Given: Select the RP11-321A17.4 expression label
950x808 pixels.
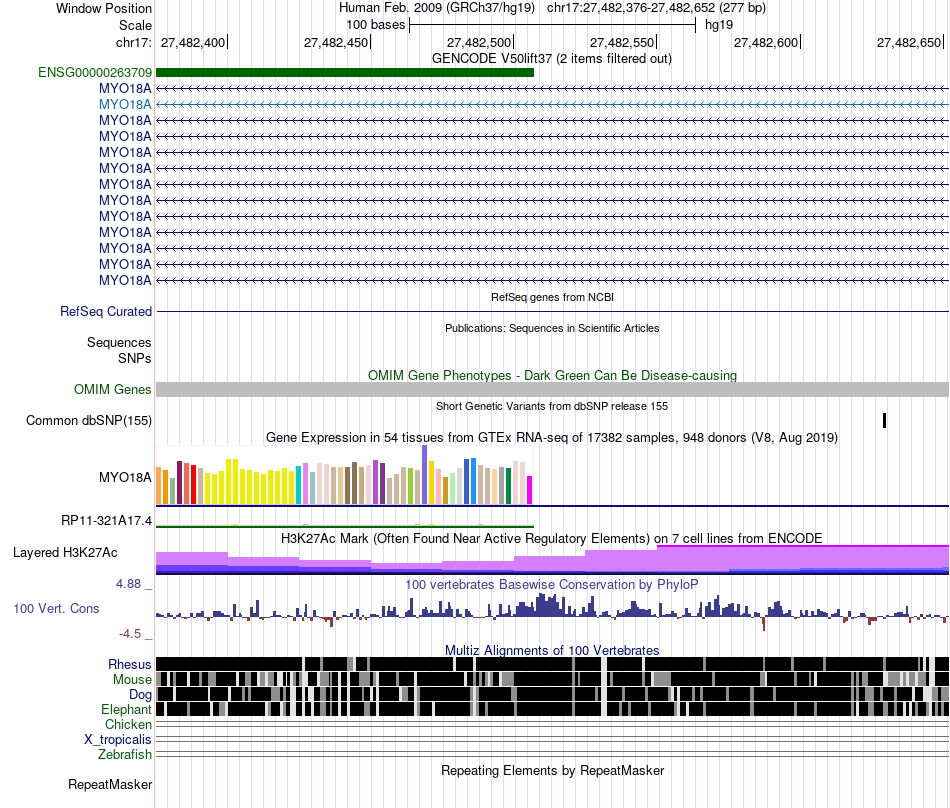Looking at the screenshot, I should pyautogui.click(x=106, y=521).
